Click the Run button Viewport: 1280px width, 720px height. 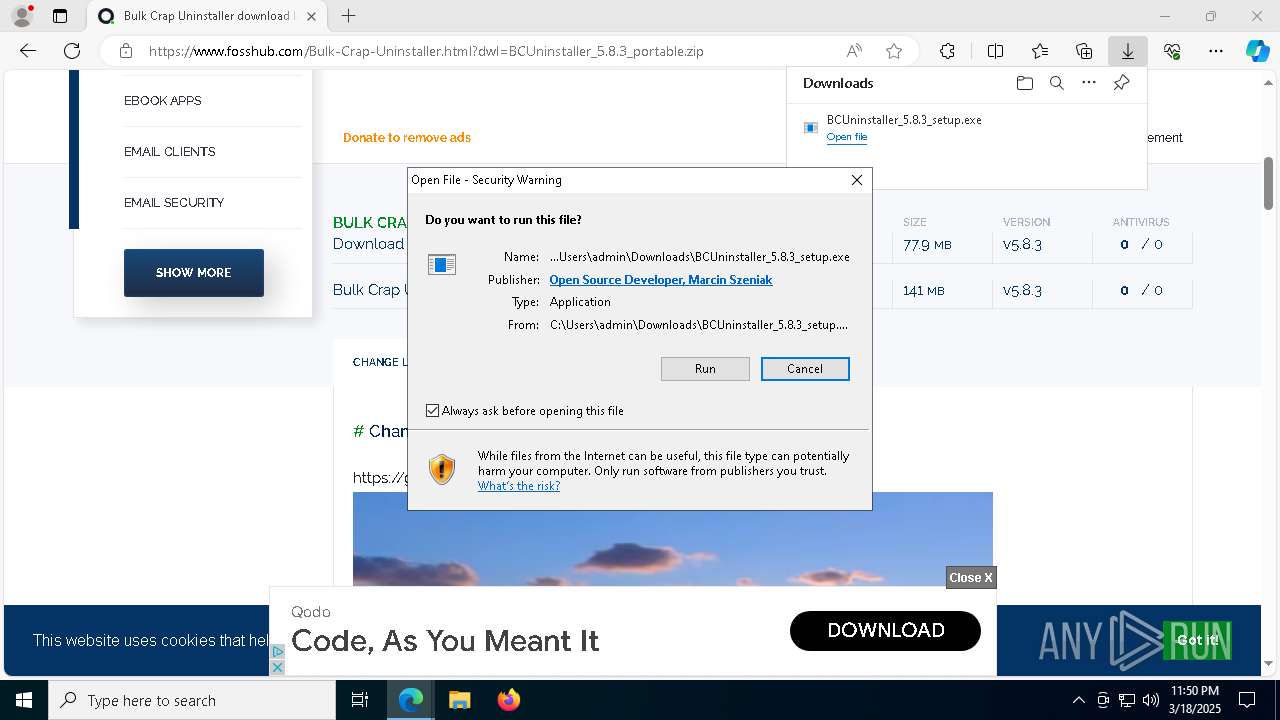click(x=705, y=369)
